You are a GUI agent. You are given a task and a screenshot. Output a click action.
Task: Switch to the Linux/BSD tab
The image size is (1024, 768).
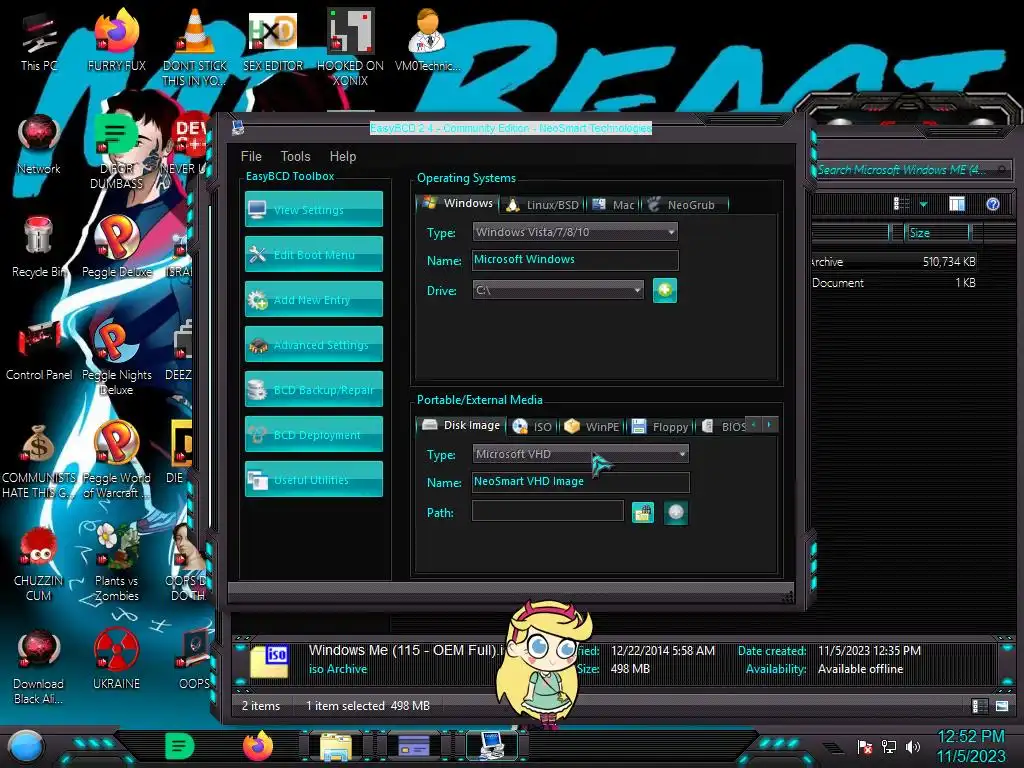tap(543, 205)
